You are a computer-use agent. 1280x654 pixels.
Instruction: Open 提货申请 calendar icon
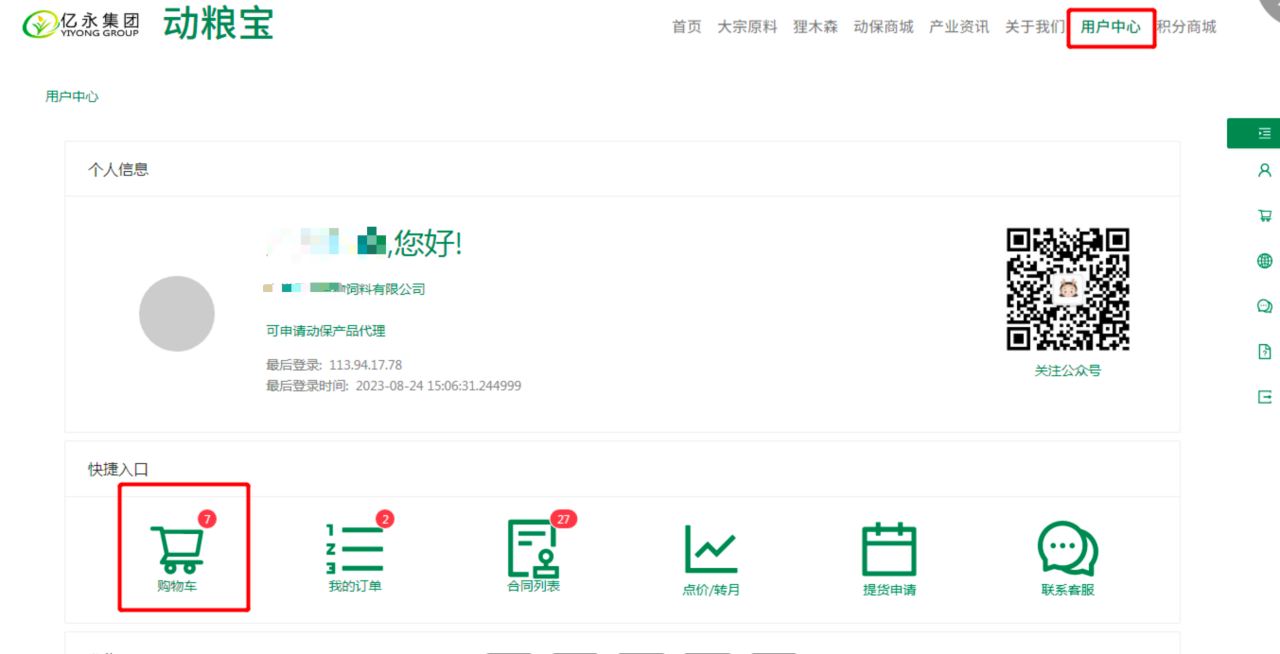889,550
